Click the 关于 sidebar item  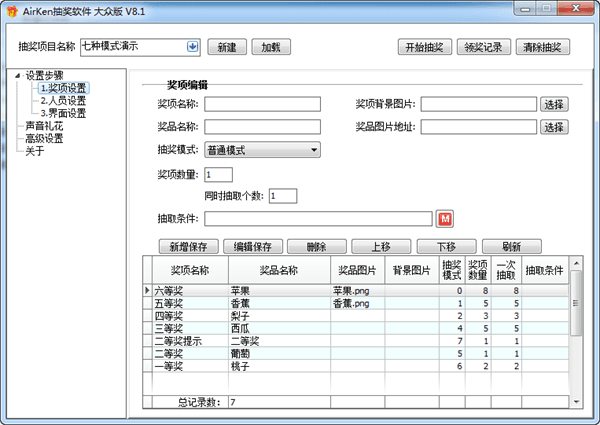pos(35,151)
